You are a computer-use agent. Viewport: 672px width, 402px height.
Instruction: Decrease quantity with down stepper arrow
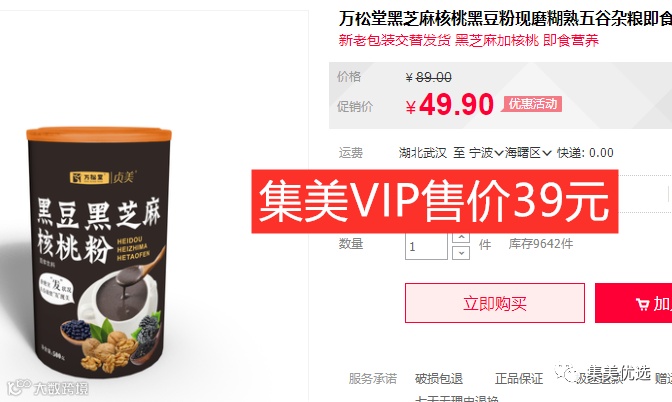click(x=461, y=253)
